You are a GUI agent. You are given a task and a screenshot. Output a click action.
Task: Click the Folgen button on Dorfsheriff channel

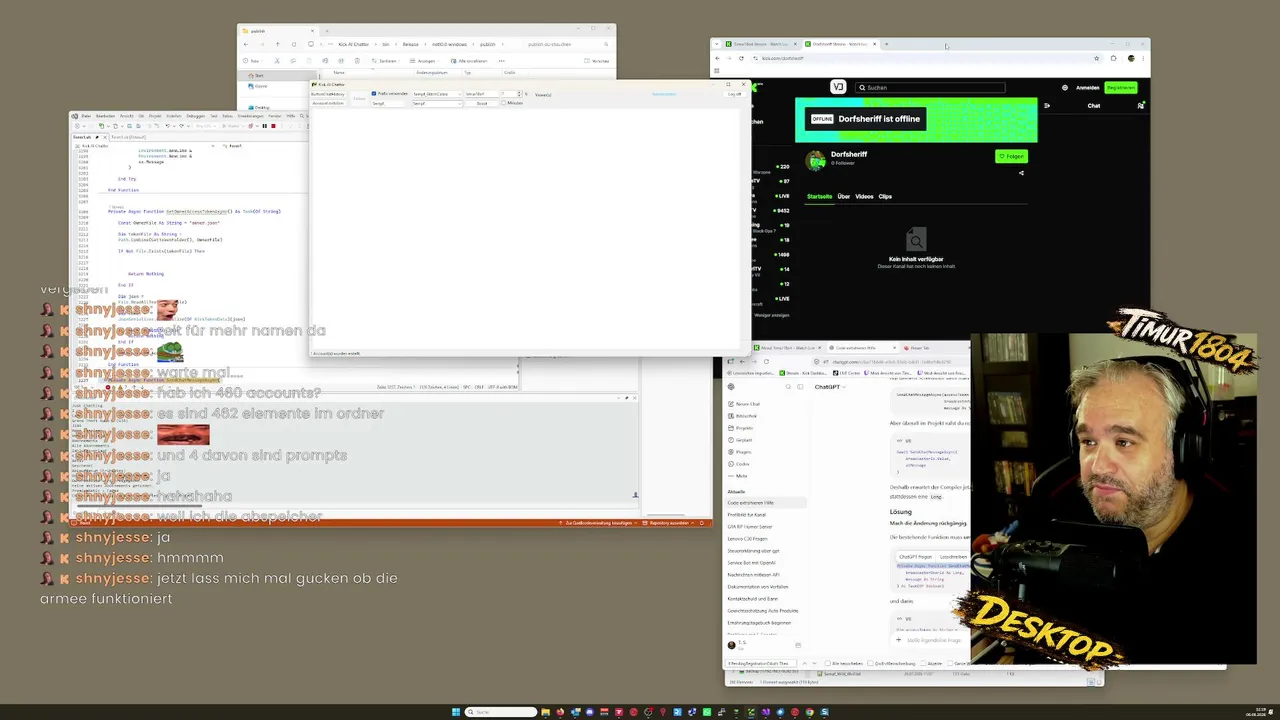pos(1012,156)
